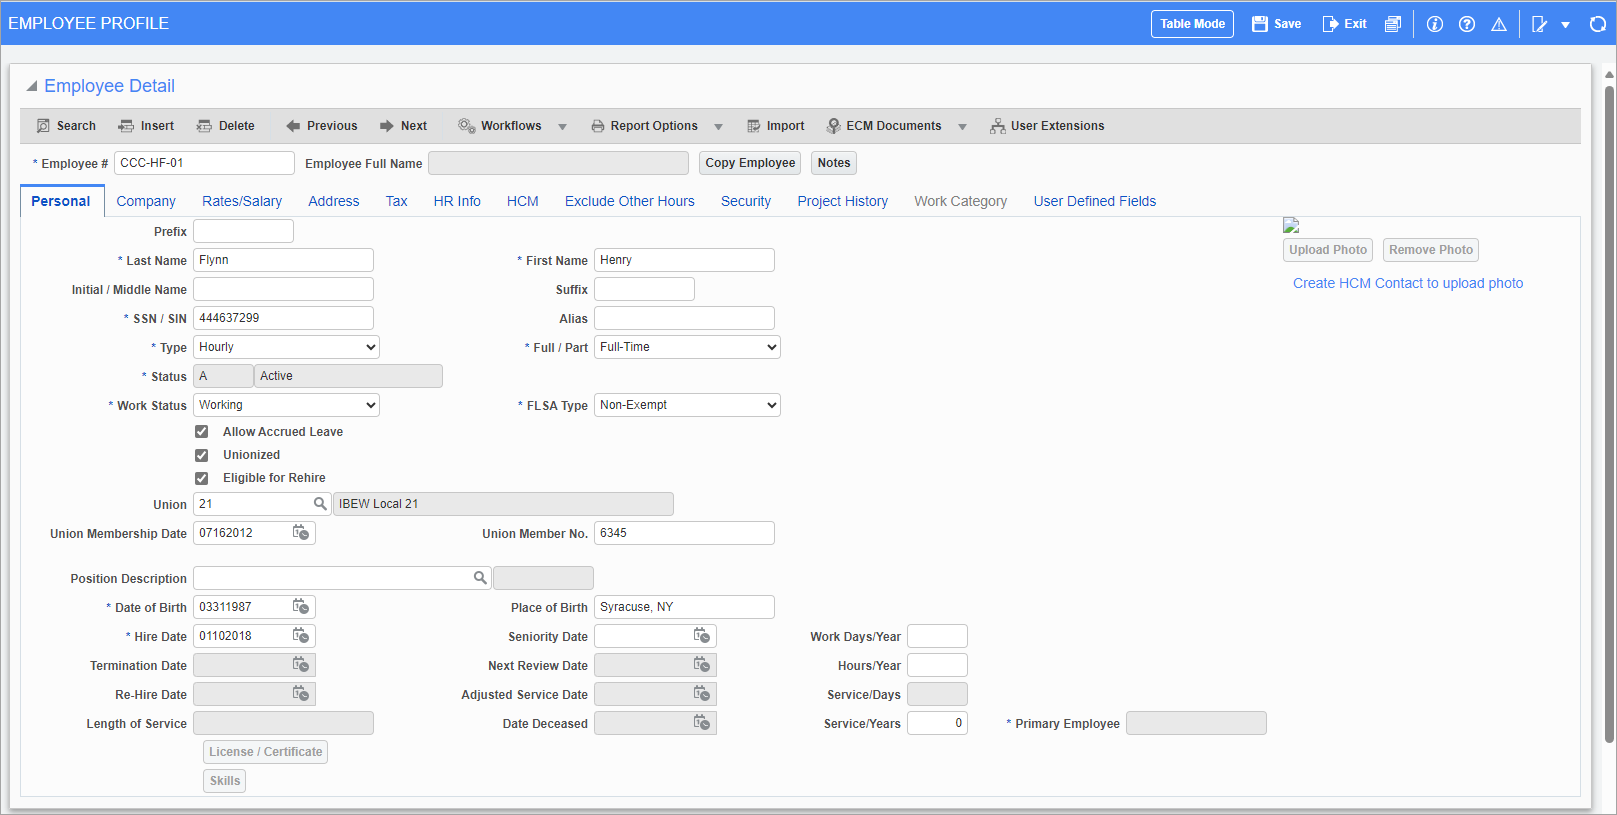Click the Notes button
The image size is (1617, 815).
pos(834,163)
